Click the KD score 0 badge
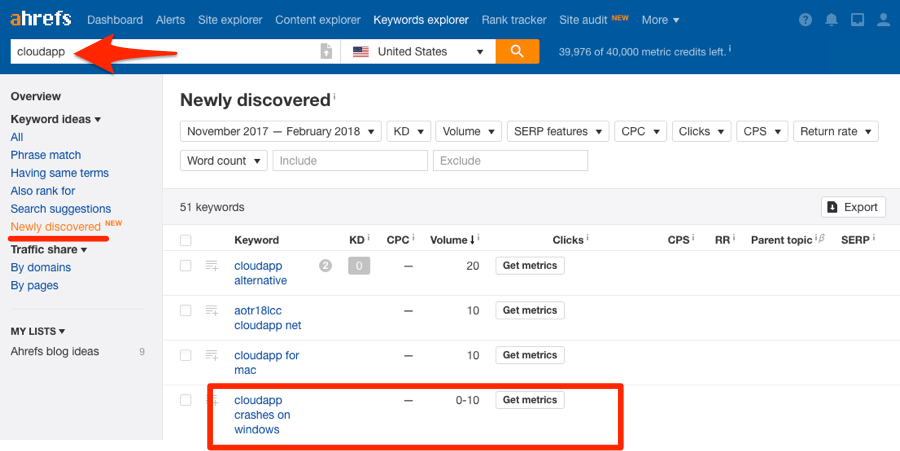Screen dimensions: 900x451 pos(359,266)
